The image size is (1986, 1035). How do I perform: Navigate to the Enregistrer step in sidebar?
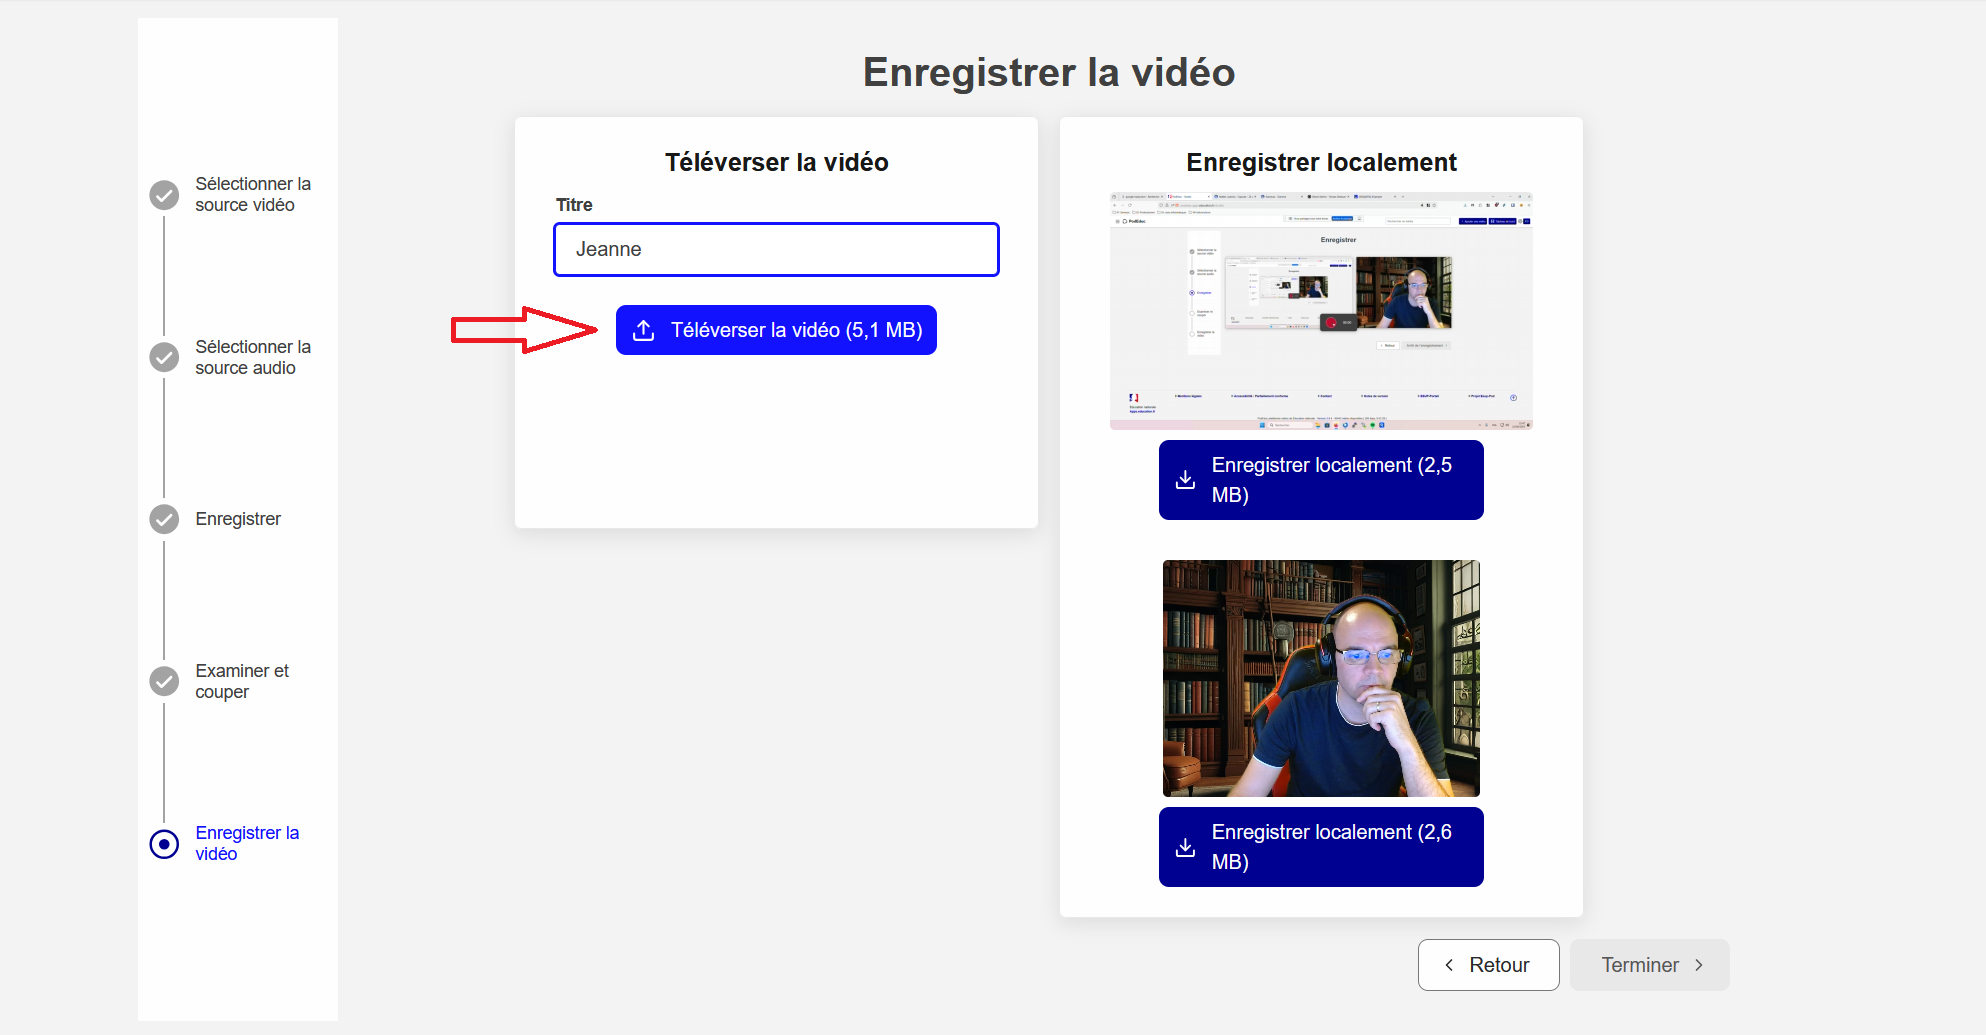click(238, 519)
